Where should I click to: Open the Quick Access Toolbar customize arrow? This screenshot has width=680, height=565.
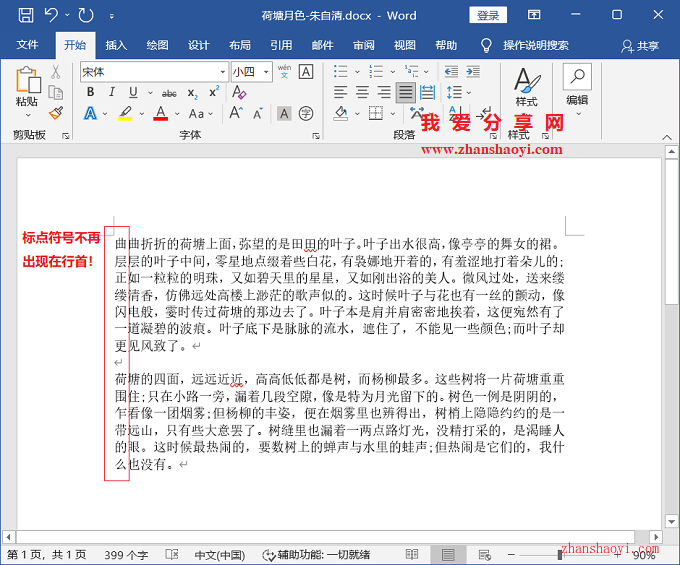tap(111, 16)
